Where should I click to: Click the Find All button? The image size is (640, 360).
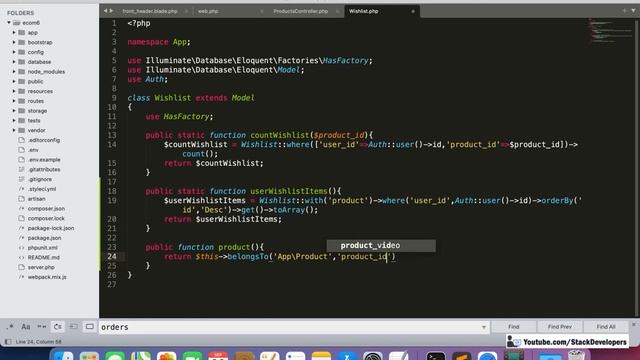(606, 327)
